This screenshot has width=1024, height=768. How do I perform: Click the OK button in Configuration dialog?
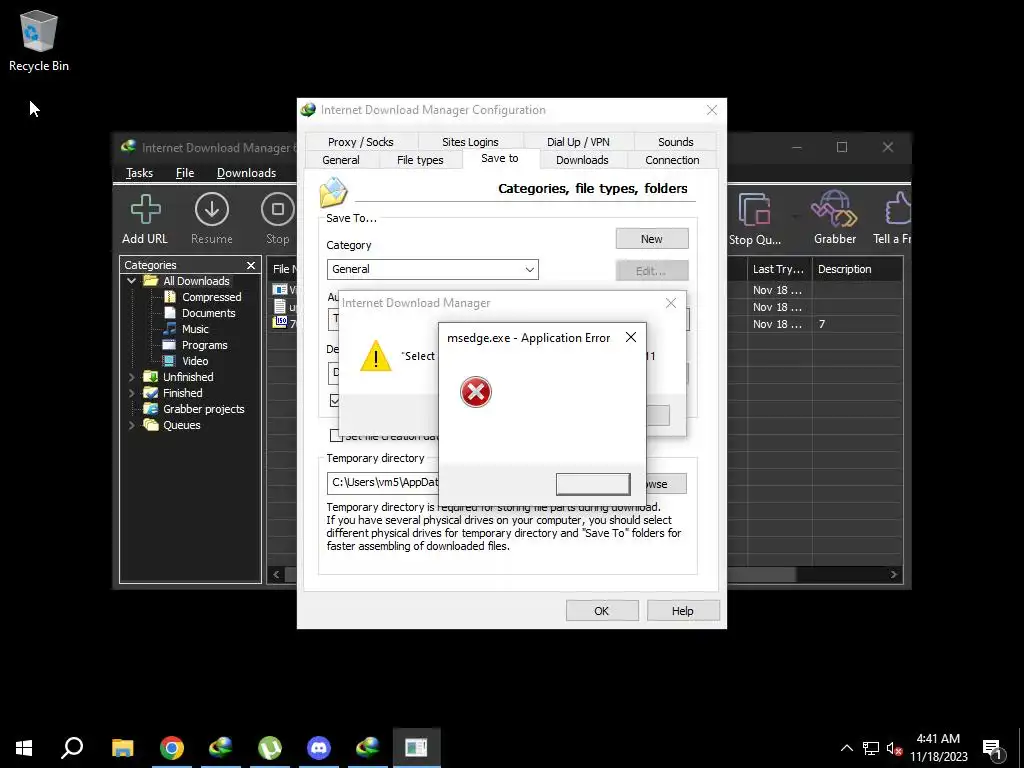pos(601,611)
